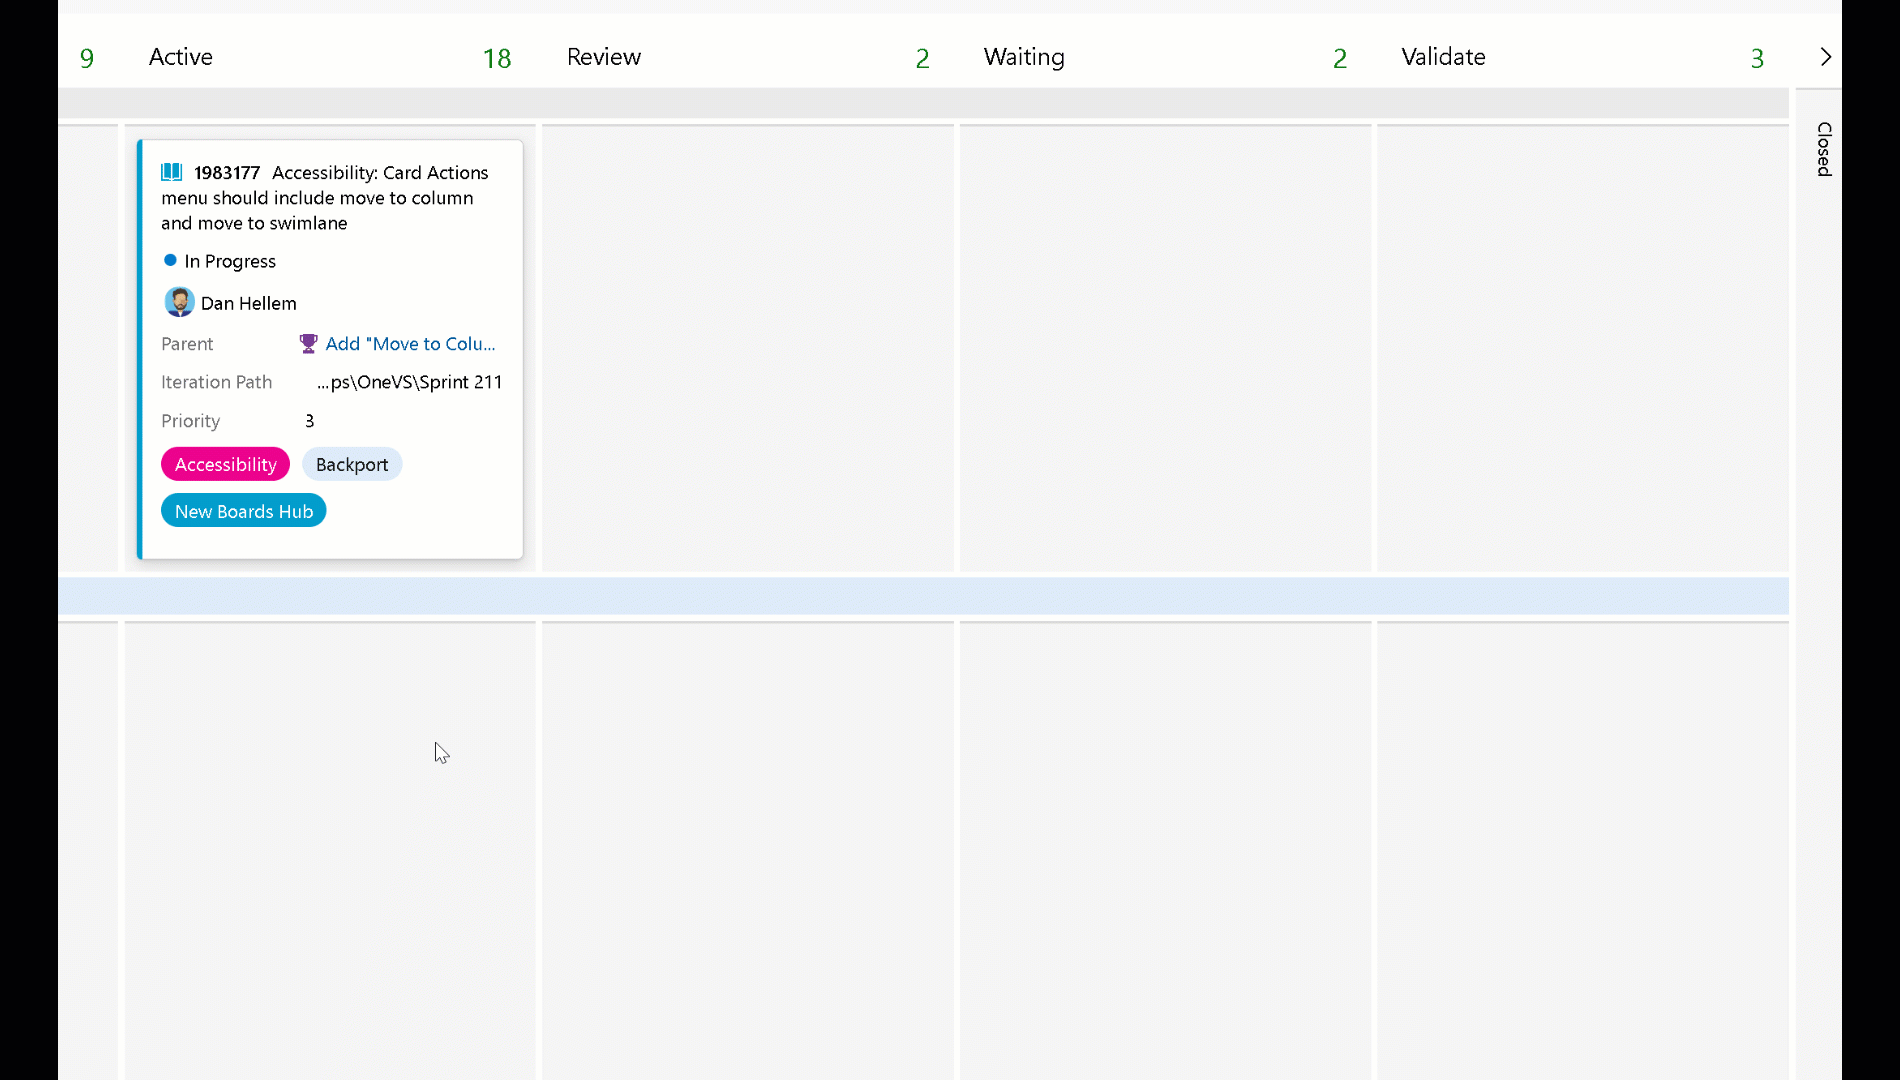Click the blue In Progress status dot
The image size is (1900, 1080).
click(x=169, y=260)
